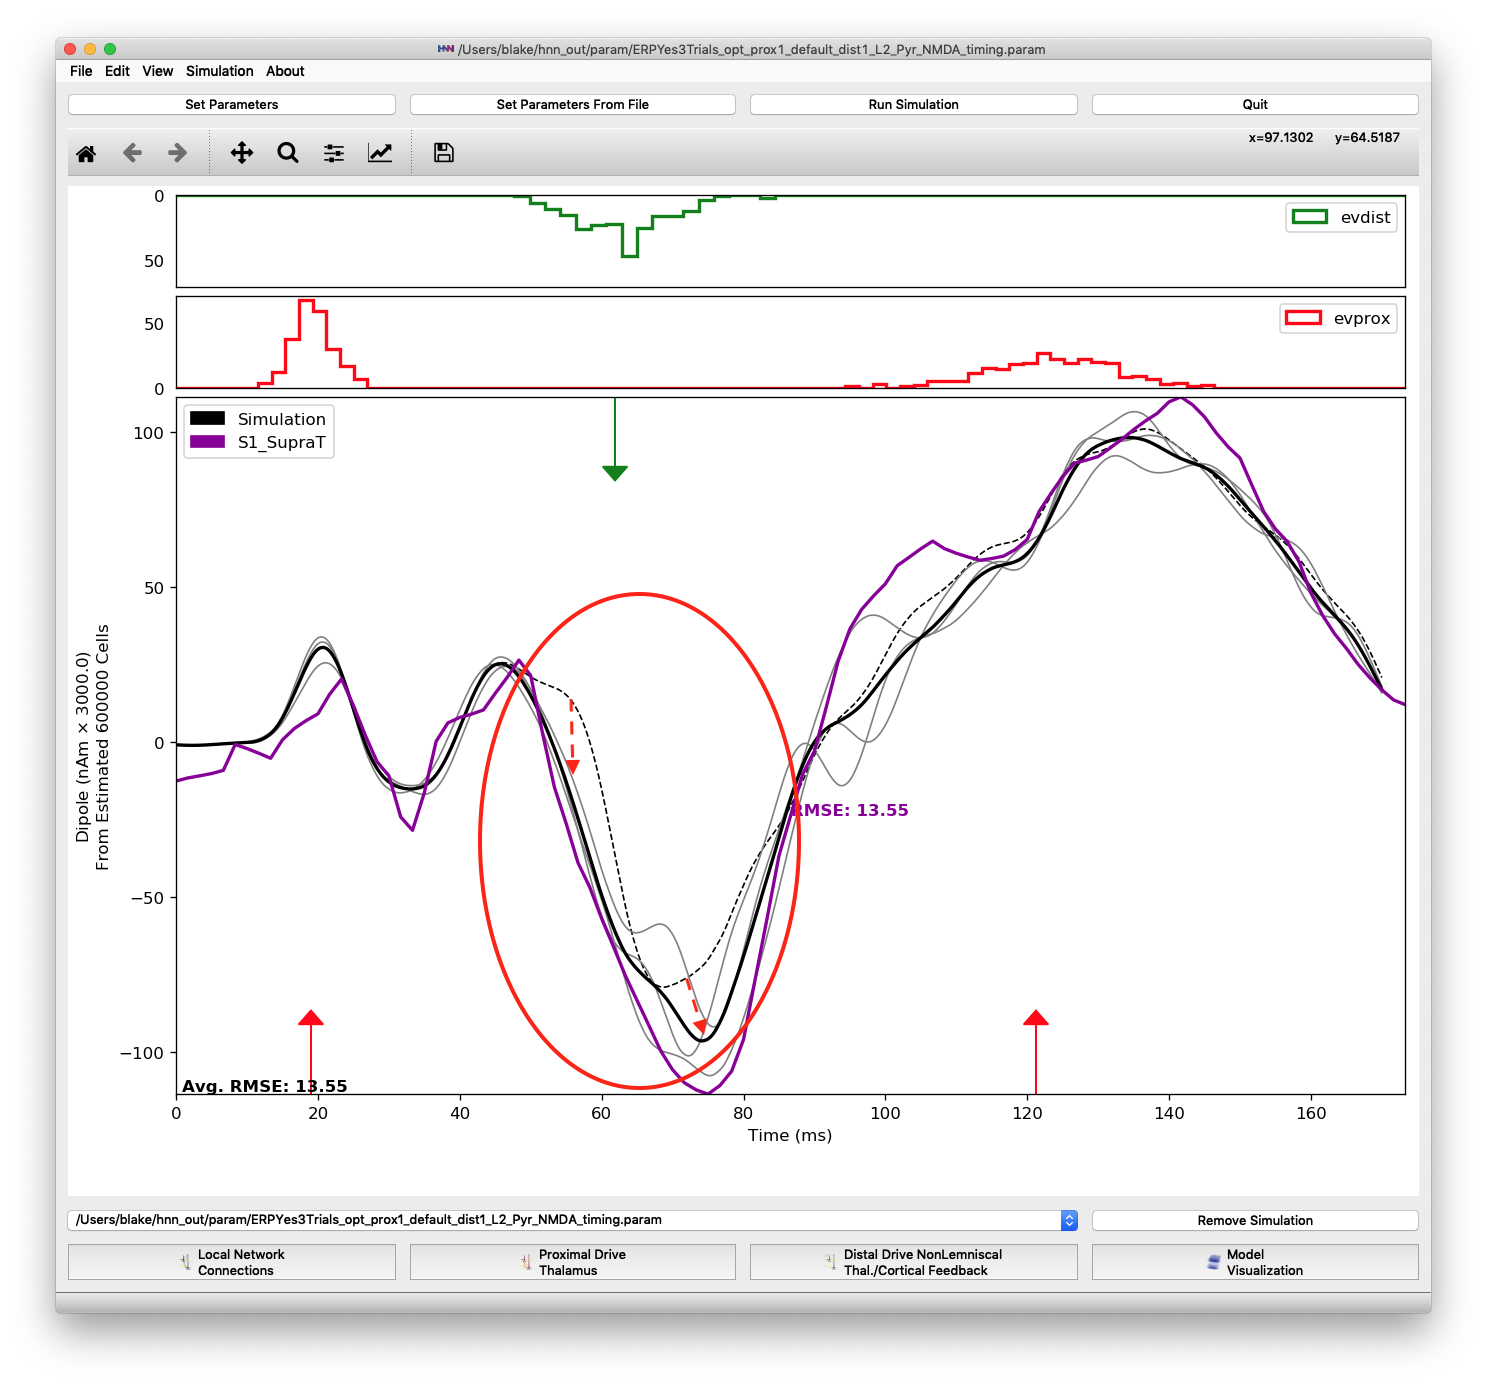Open Distal Drive NonLemniscal feedback dialog

click(914, 1262)
